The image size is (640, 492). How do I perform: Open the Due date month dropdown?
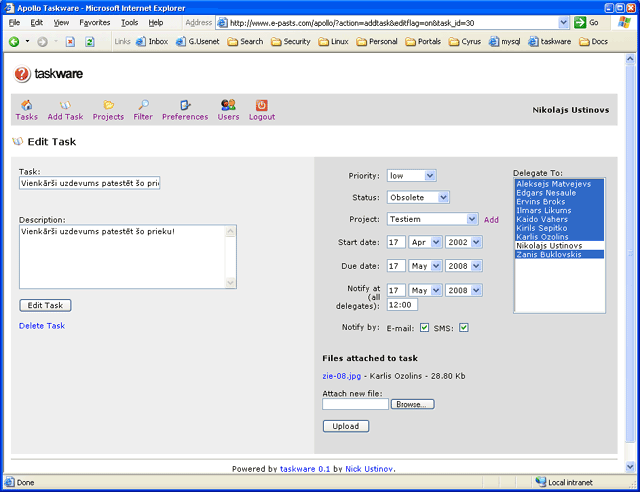[425, 266]
